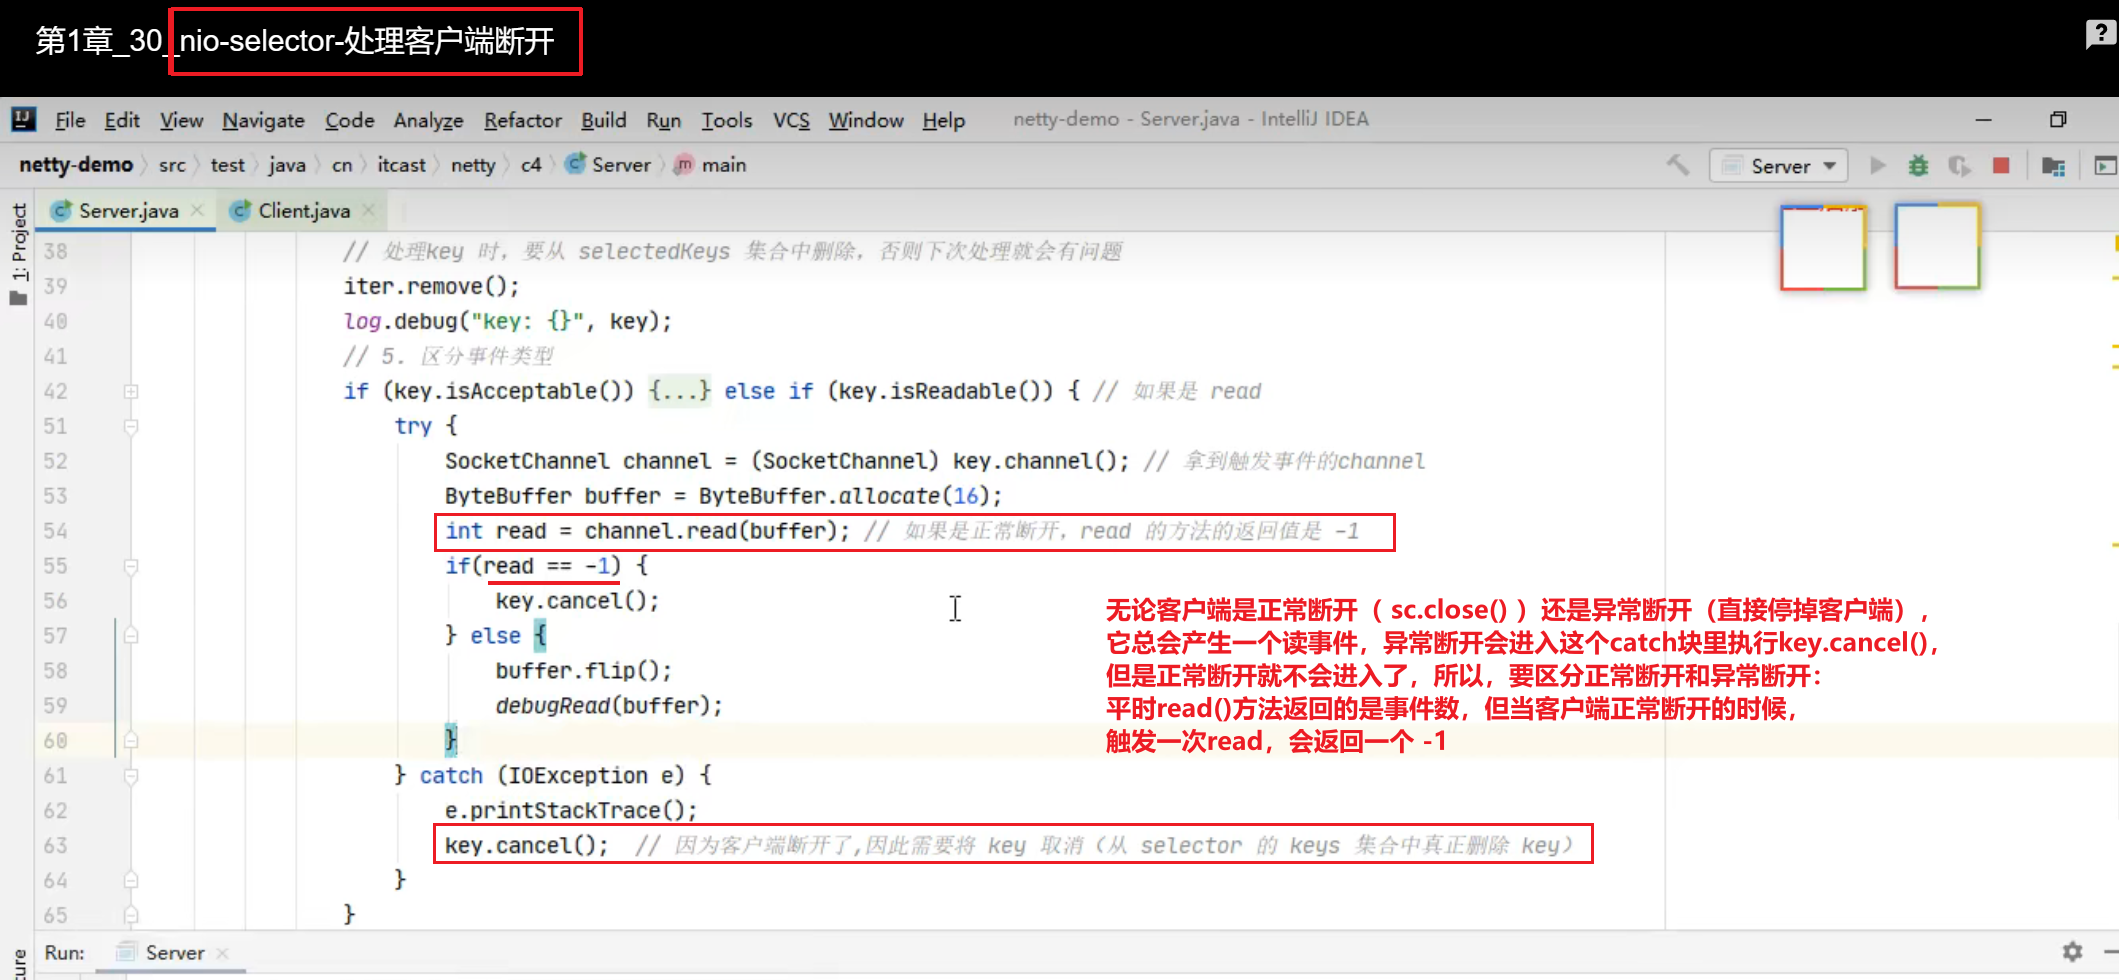Open Project Structure icon in toolbar
The image size is (2119, 980).
tap(2053, 166)
